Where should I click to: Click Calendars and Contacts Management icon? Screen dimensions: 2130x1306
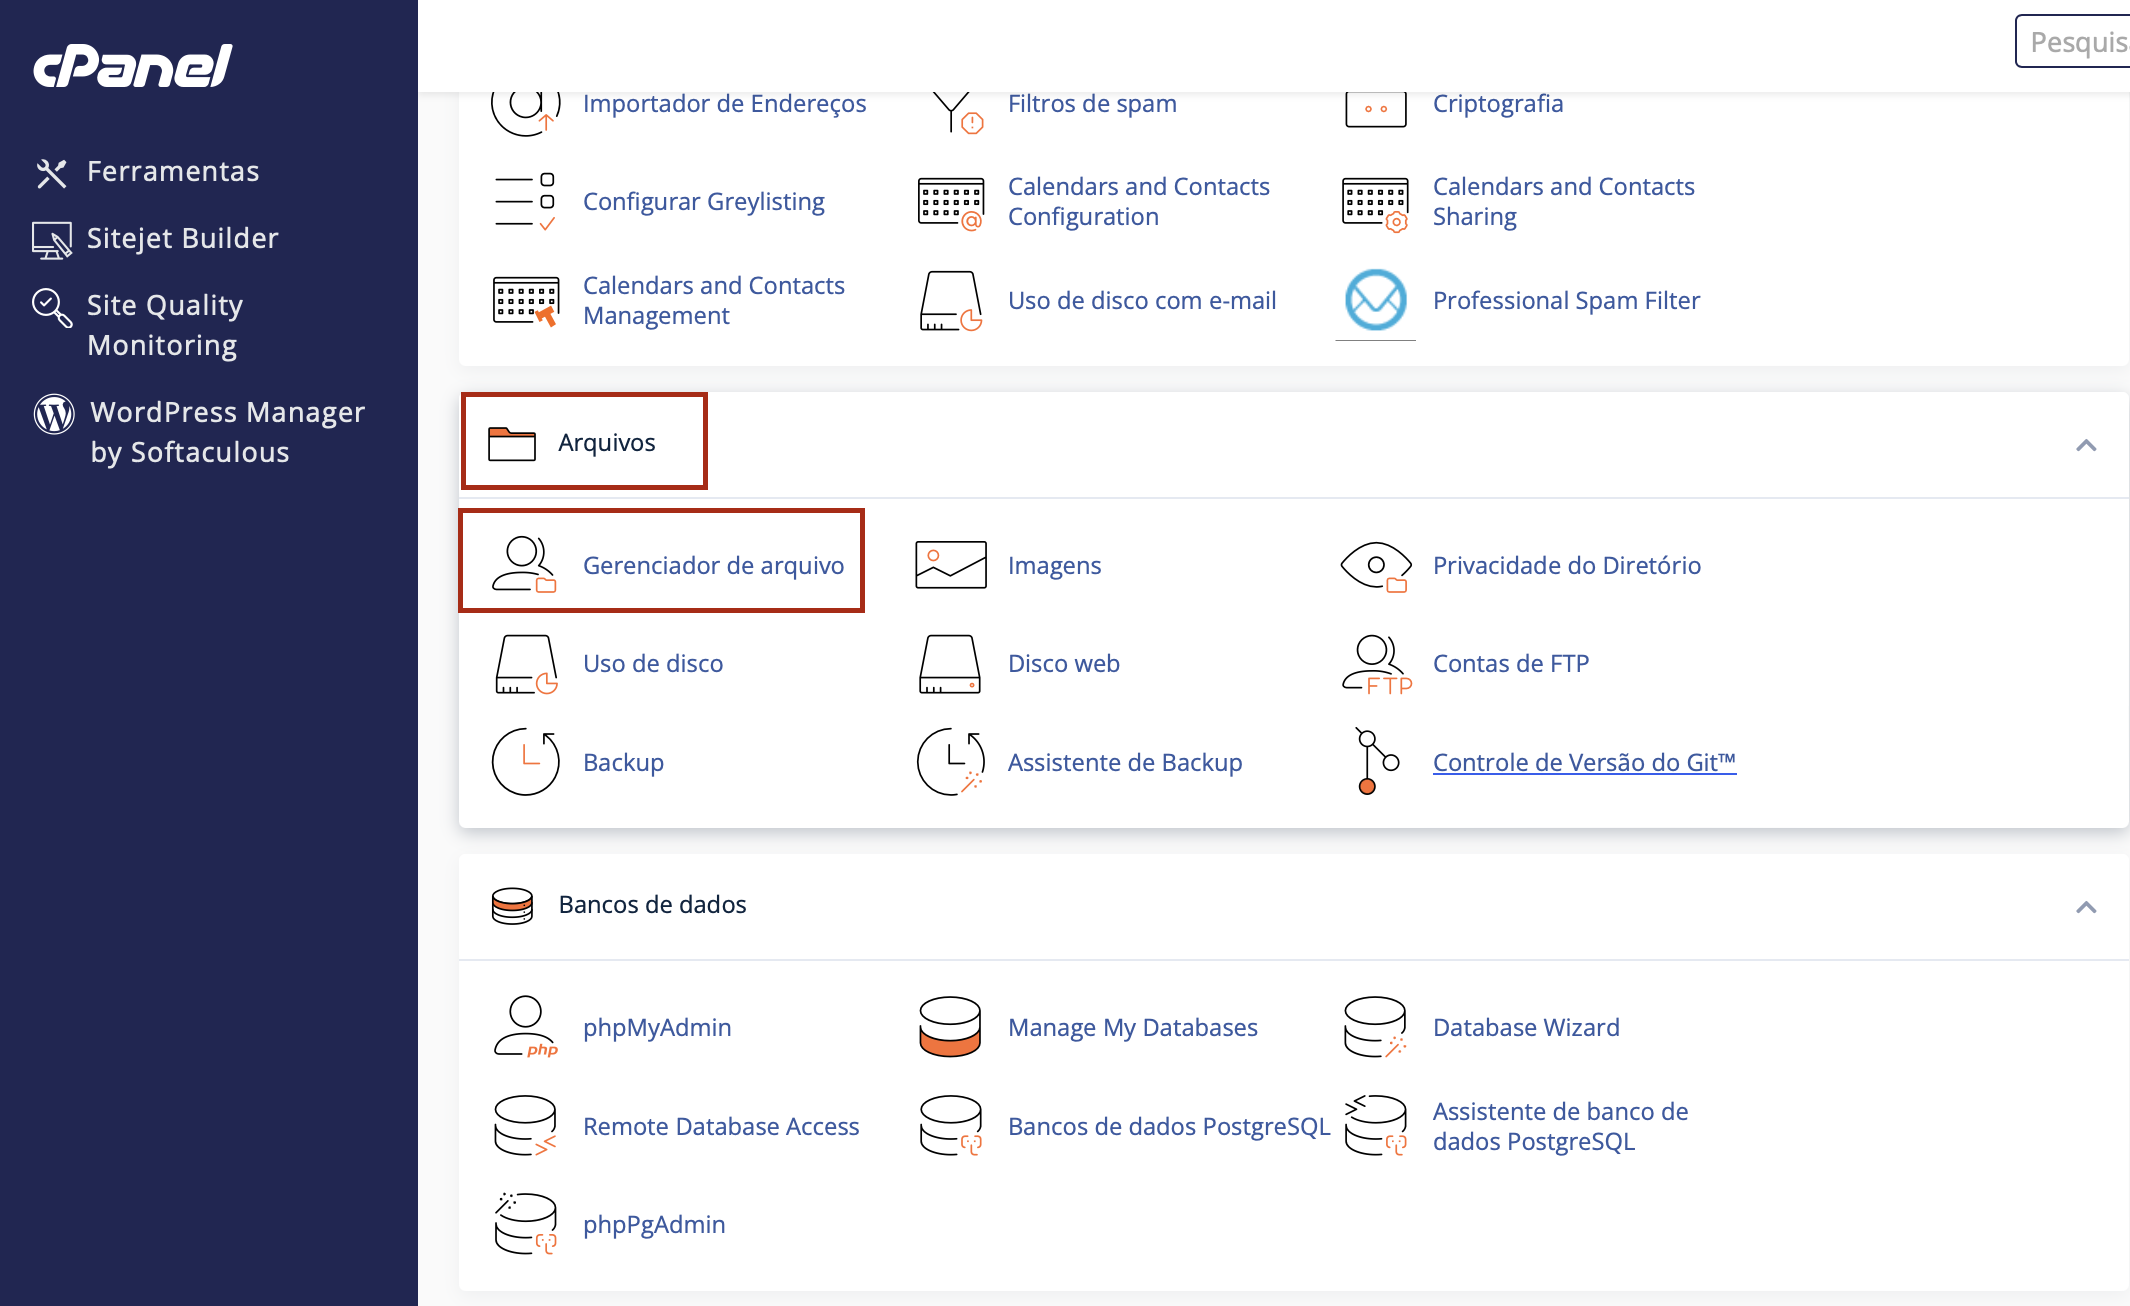tap(525, 301)
